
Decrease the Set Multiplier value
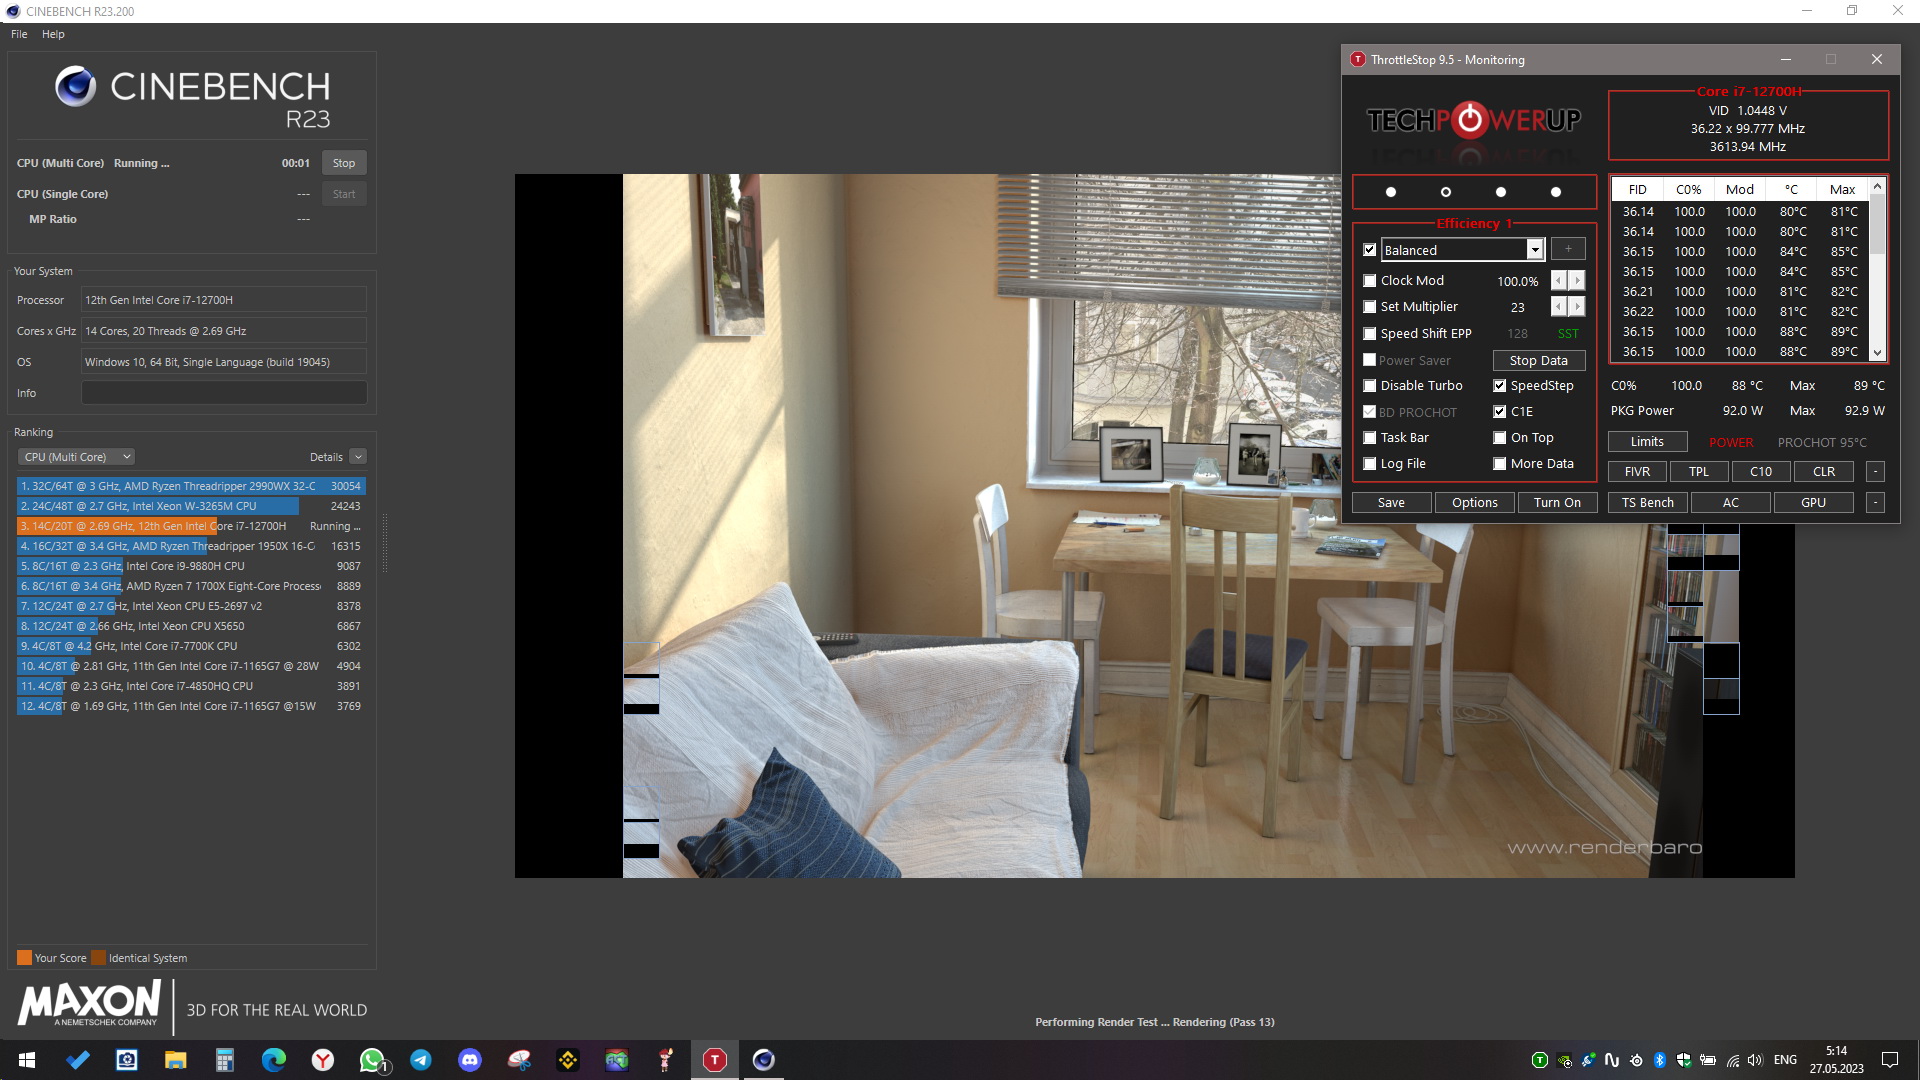pos(1558,307)
